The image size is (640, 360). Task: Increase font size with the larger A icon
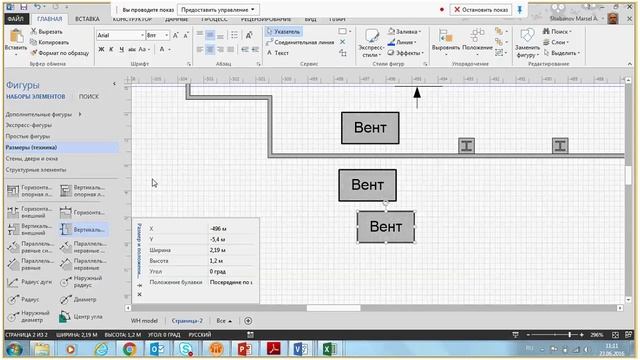[x=176, y=36]
